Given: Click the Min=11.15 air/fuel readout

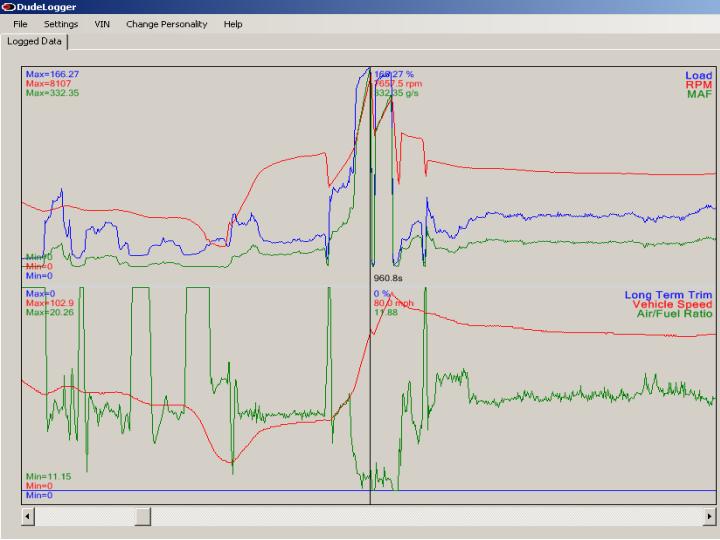Looking at the screenshot, I should (x=48, y=477).
